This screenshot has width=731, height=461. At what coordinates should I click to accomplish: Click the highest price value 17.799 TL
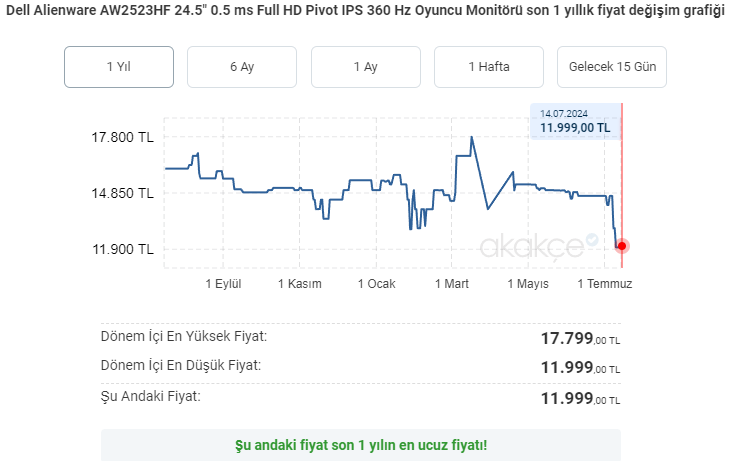(580, 339)
